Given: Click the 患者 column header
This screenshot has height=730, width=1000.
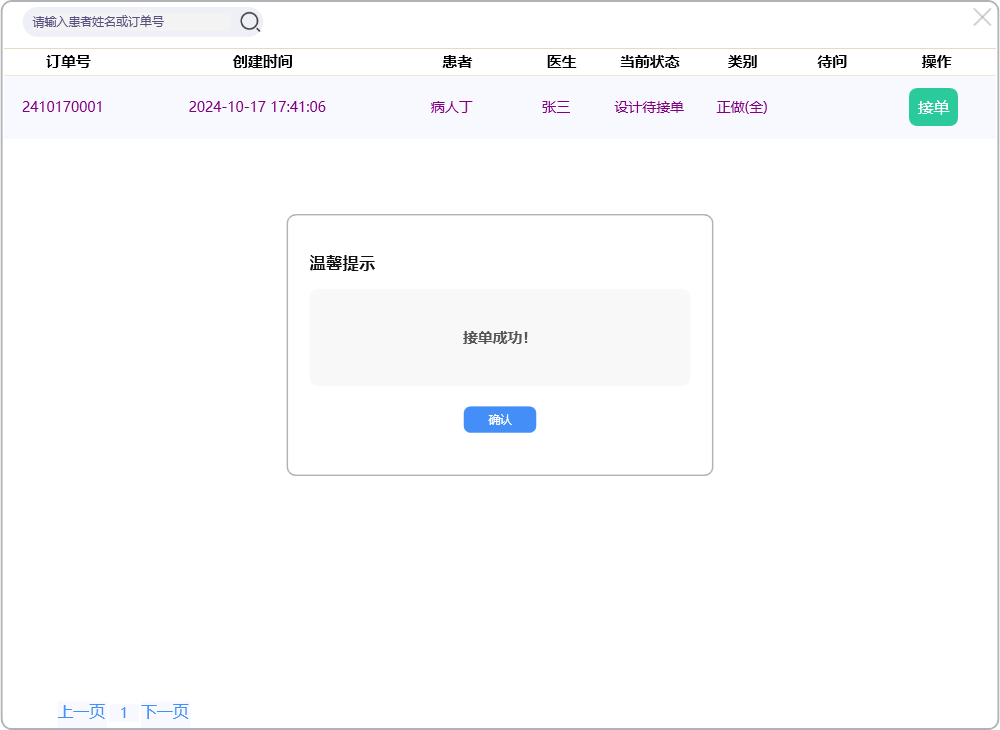Looking at the screenshot, I should point(457,62).
